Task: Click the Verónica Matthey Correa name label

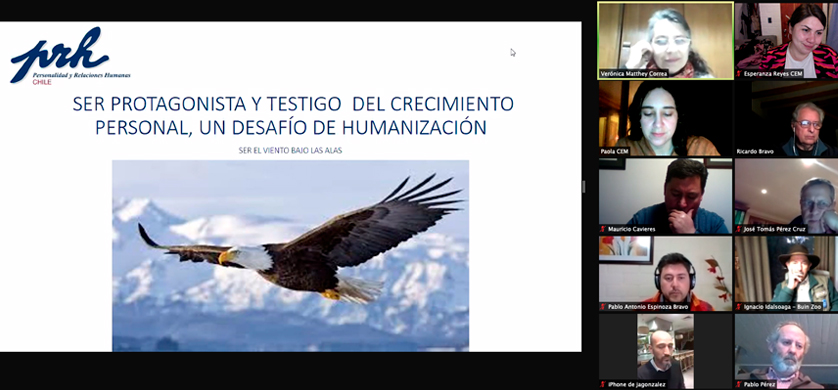Action: (x=634, y=74)
